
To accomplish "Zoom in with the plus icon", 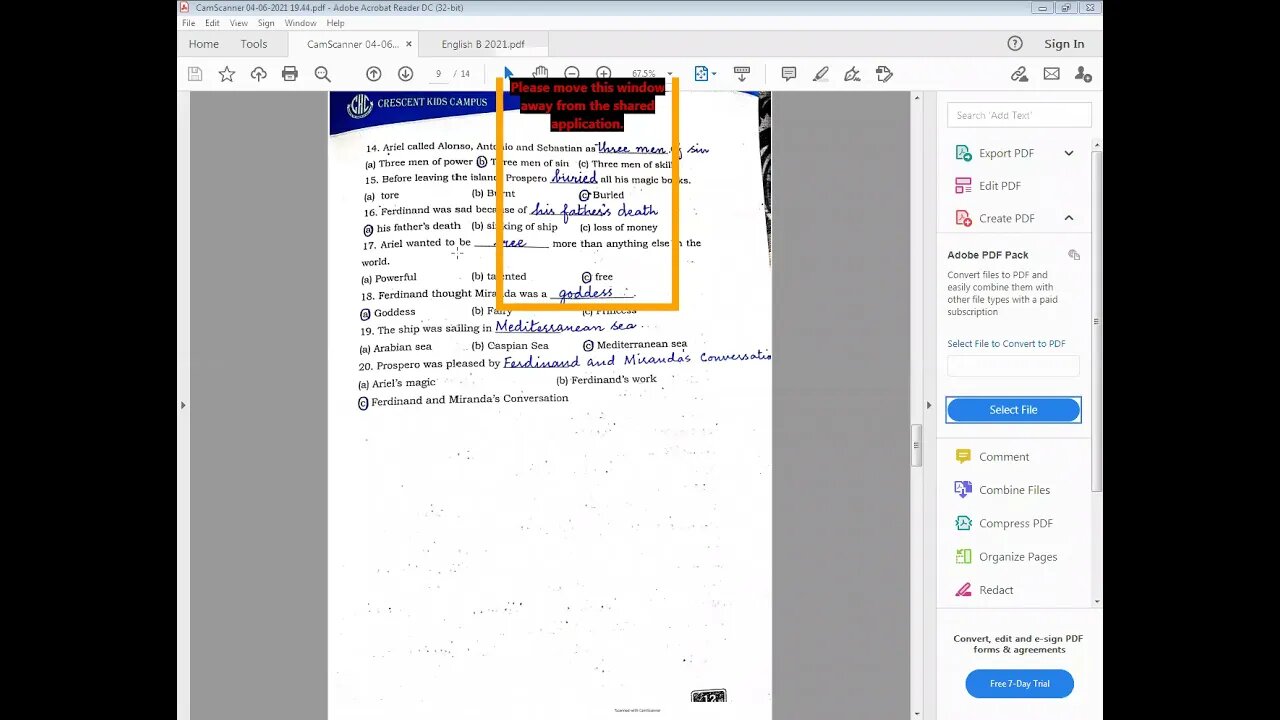I will click(604, 74).
